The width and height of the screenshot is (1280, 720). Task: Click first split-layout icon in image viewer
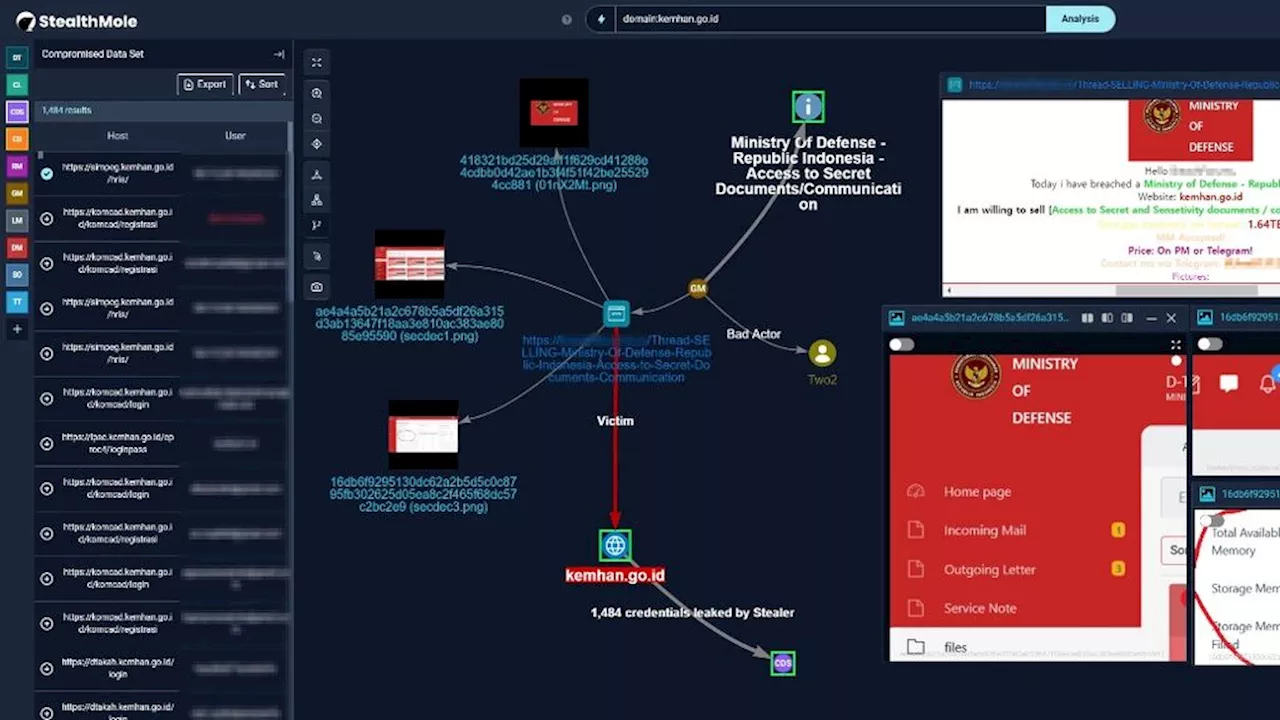click(1087, 318)
